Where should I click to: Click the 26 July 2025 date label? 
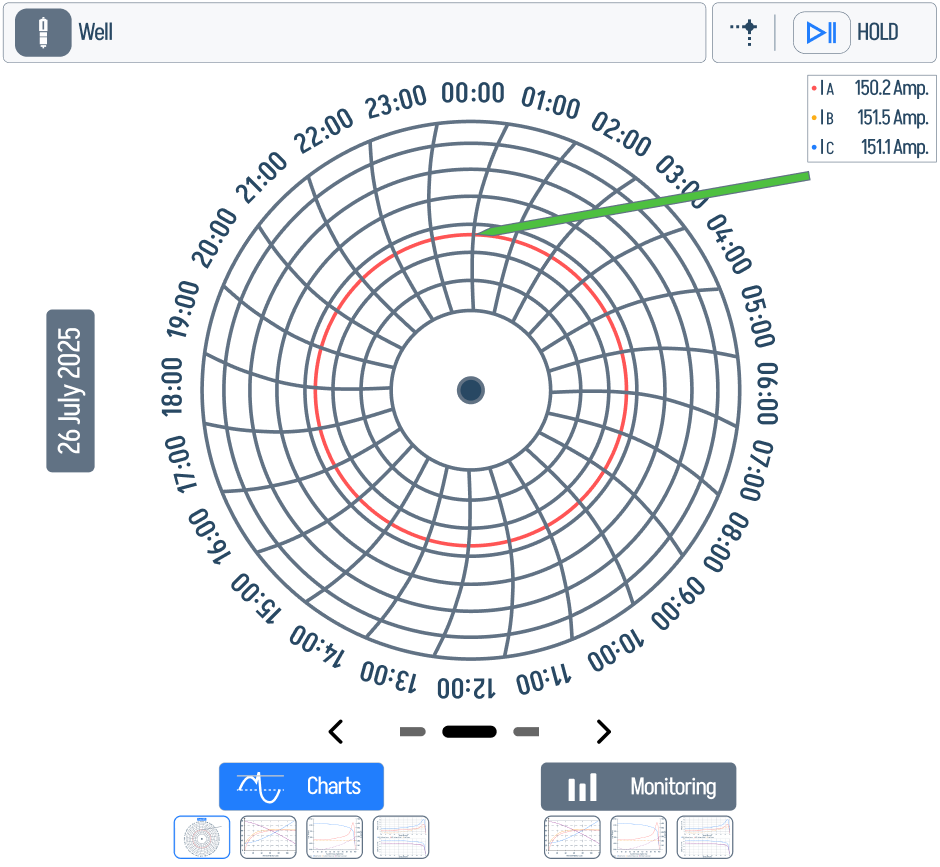pyautogui.click(x=70, y=391)
